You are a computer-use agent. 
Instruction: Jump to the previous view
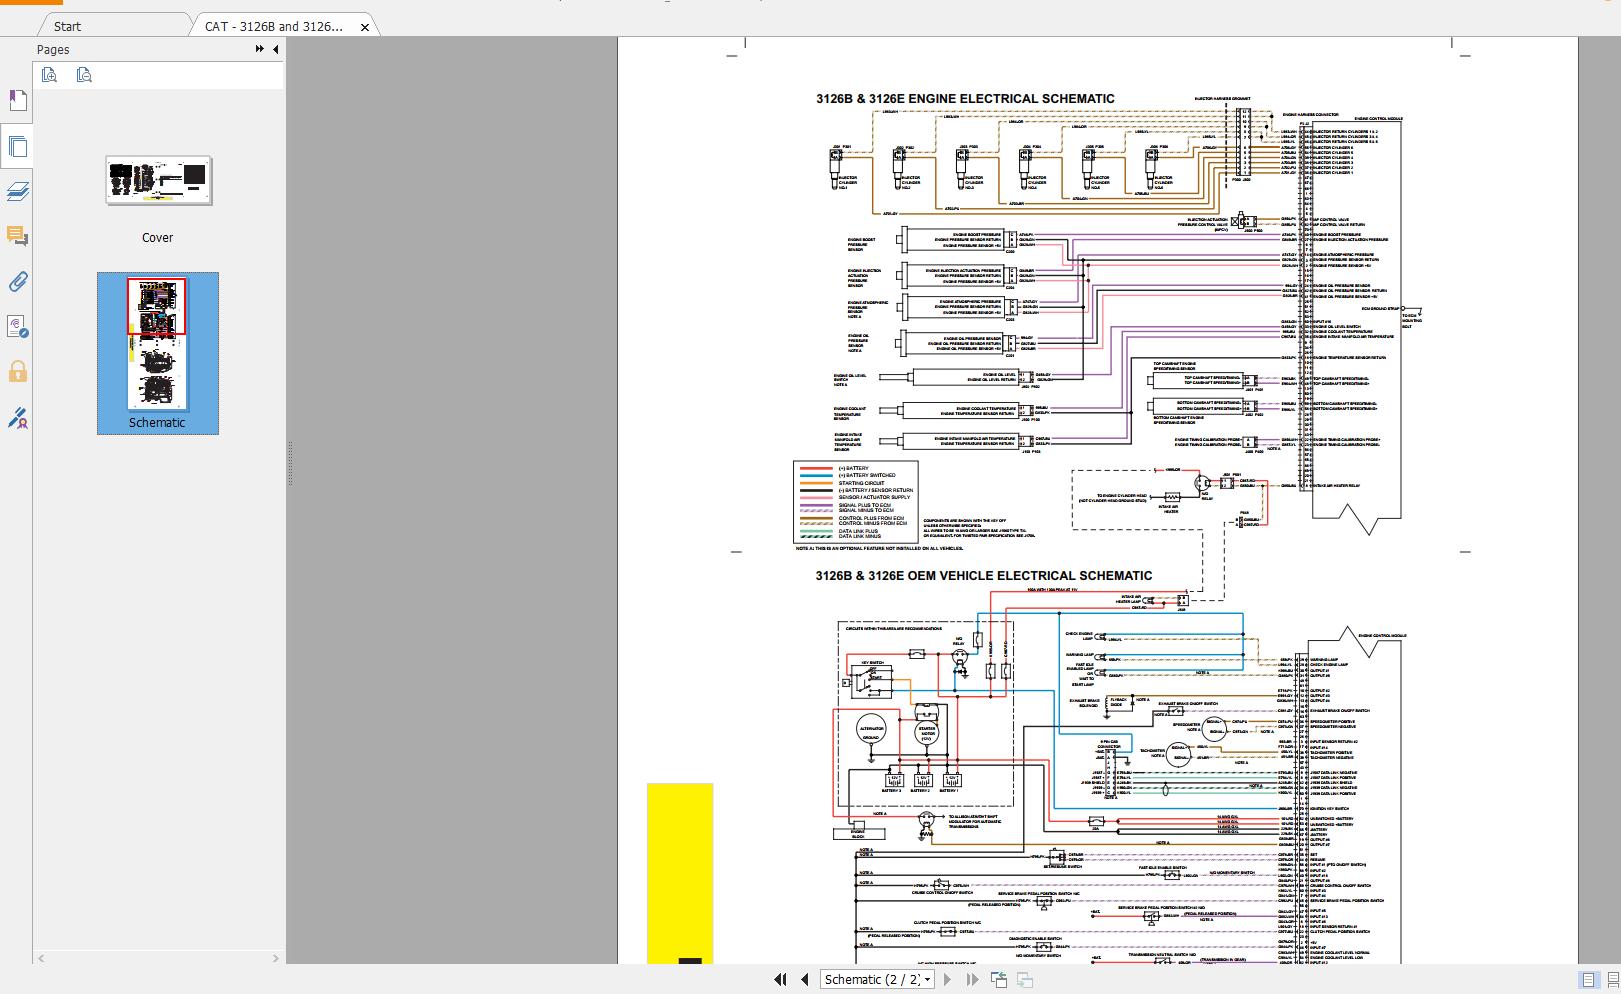[999, 980]
